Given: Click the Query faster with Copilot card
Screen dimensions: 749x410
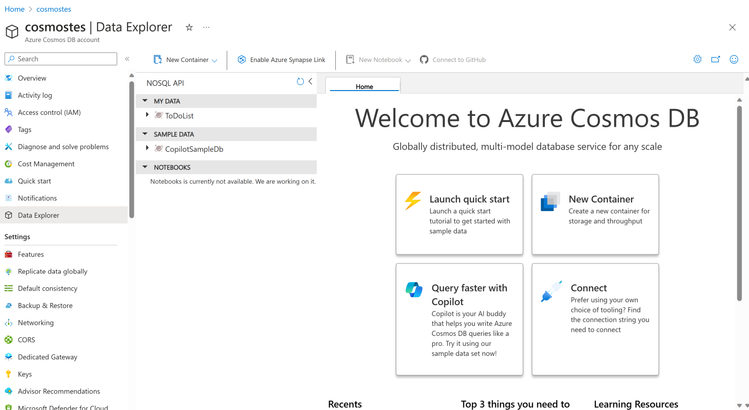Looking at the screenshot, I should coord(459,319).
